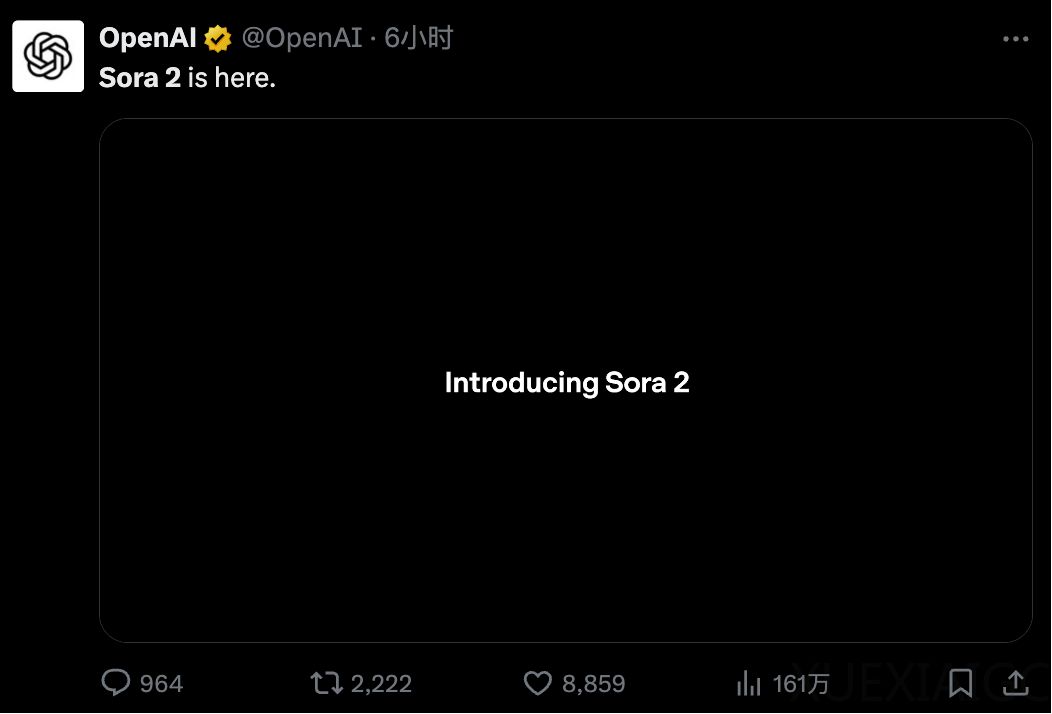Repost the tweet using retweet arrows icon
Image resolution: width=1052 pixels, height=714 pixels.
[326, 683]
